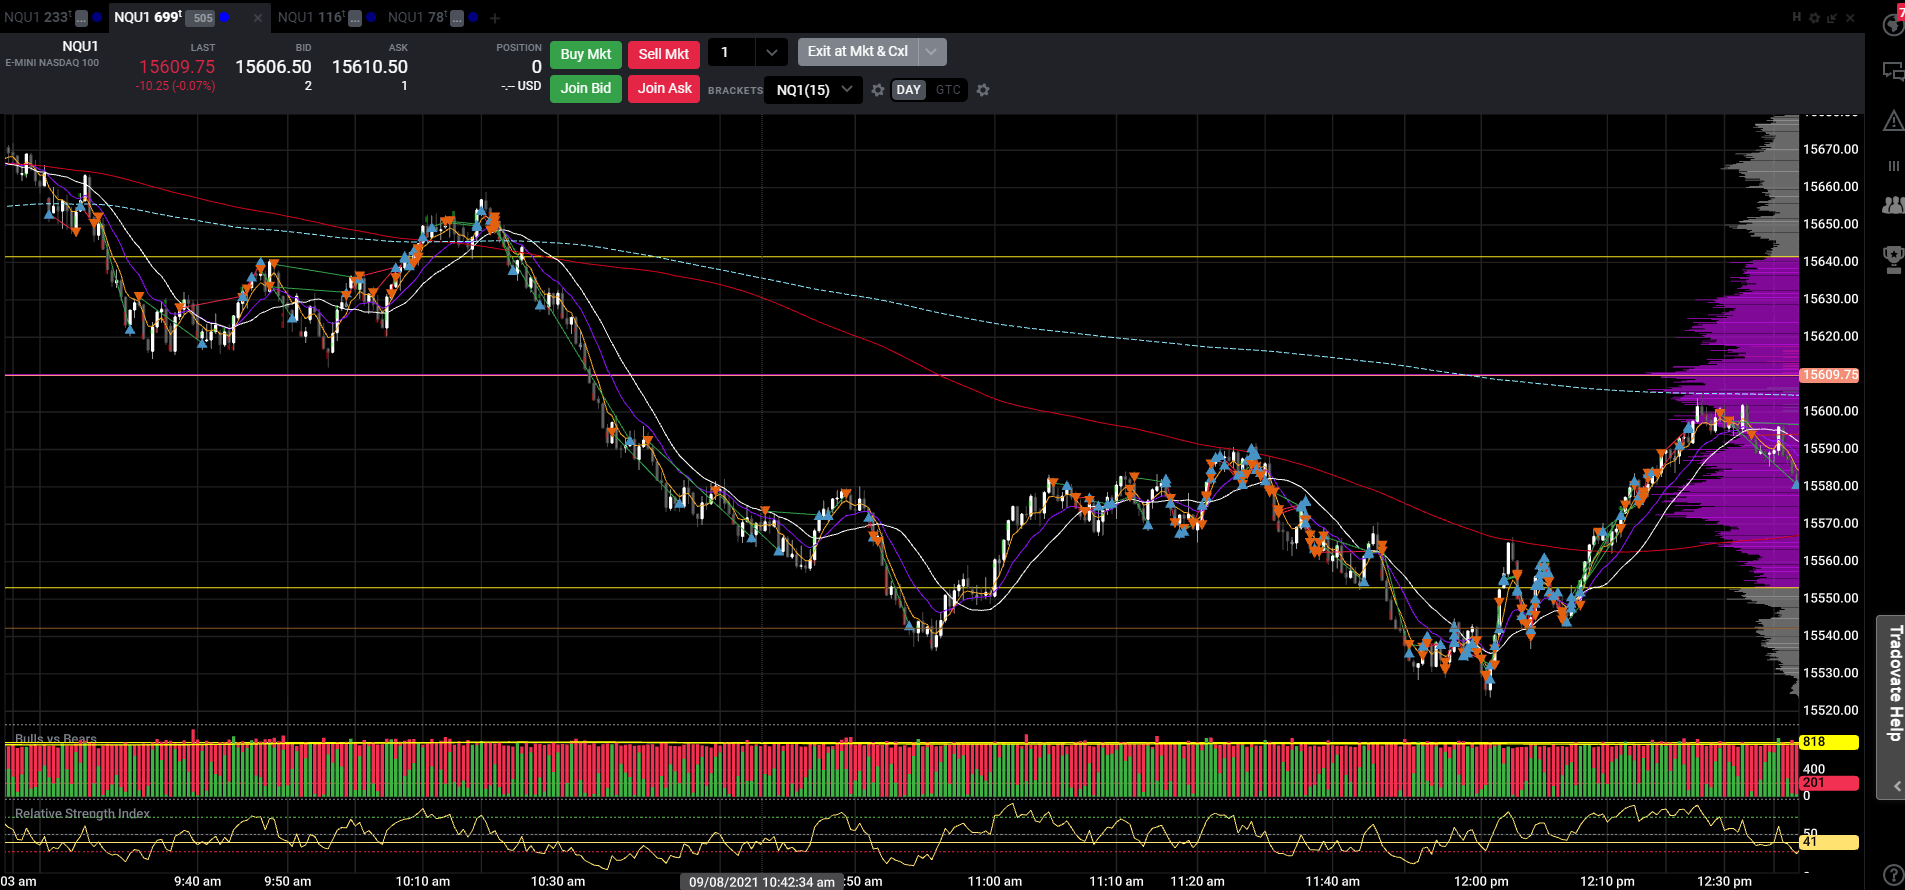Add a new chart tab with plus
Viewport: 1905px width, 890px height.
tap(495, 18)
